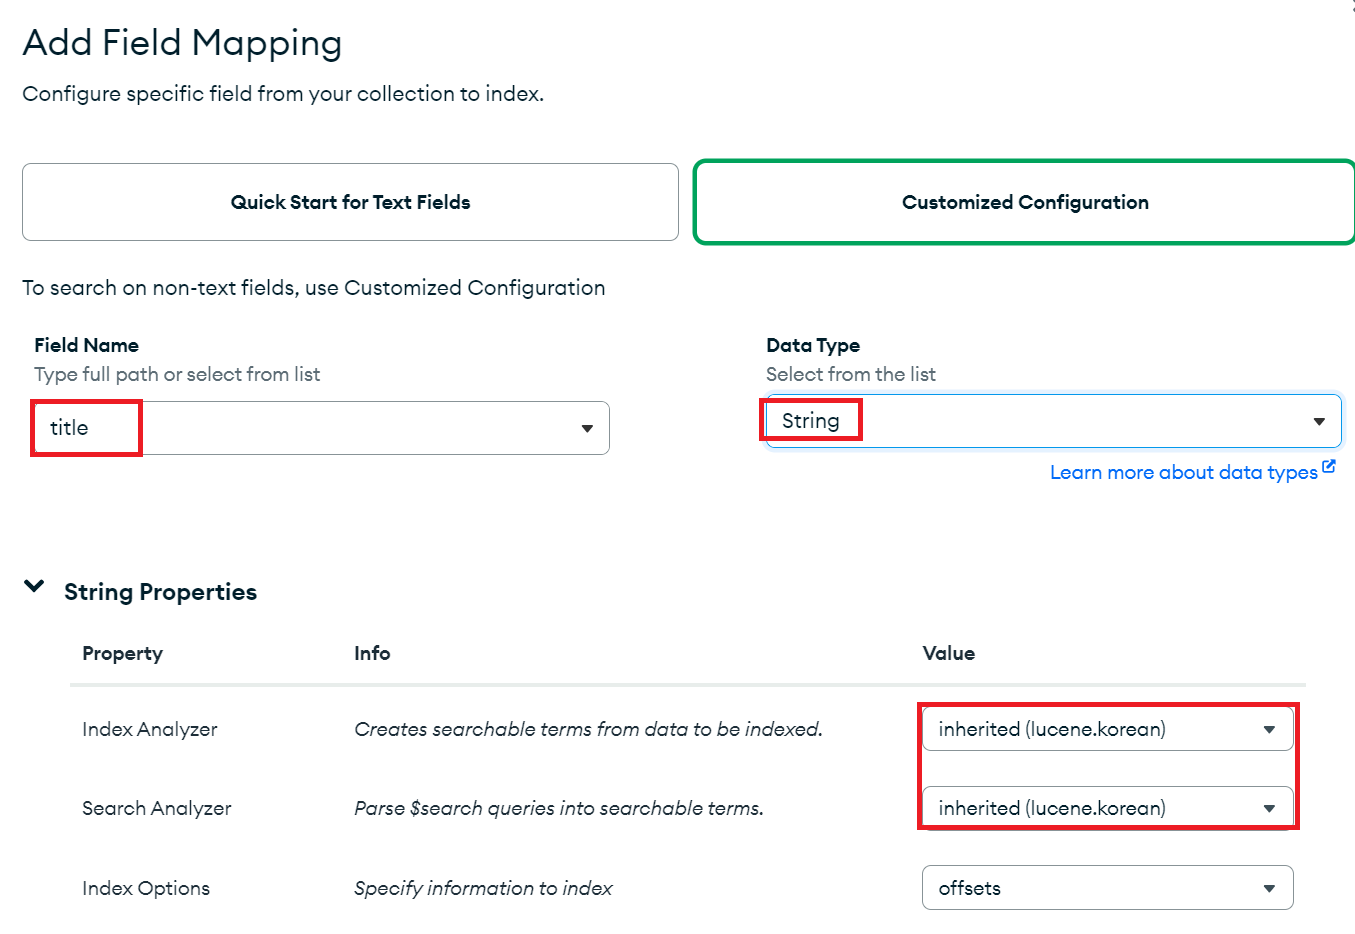Click the Value column header
Screen dimensions: 1355x934
click(x=948, y=654)
